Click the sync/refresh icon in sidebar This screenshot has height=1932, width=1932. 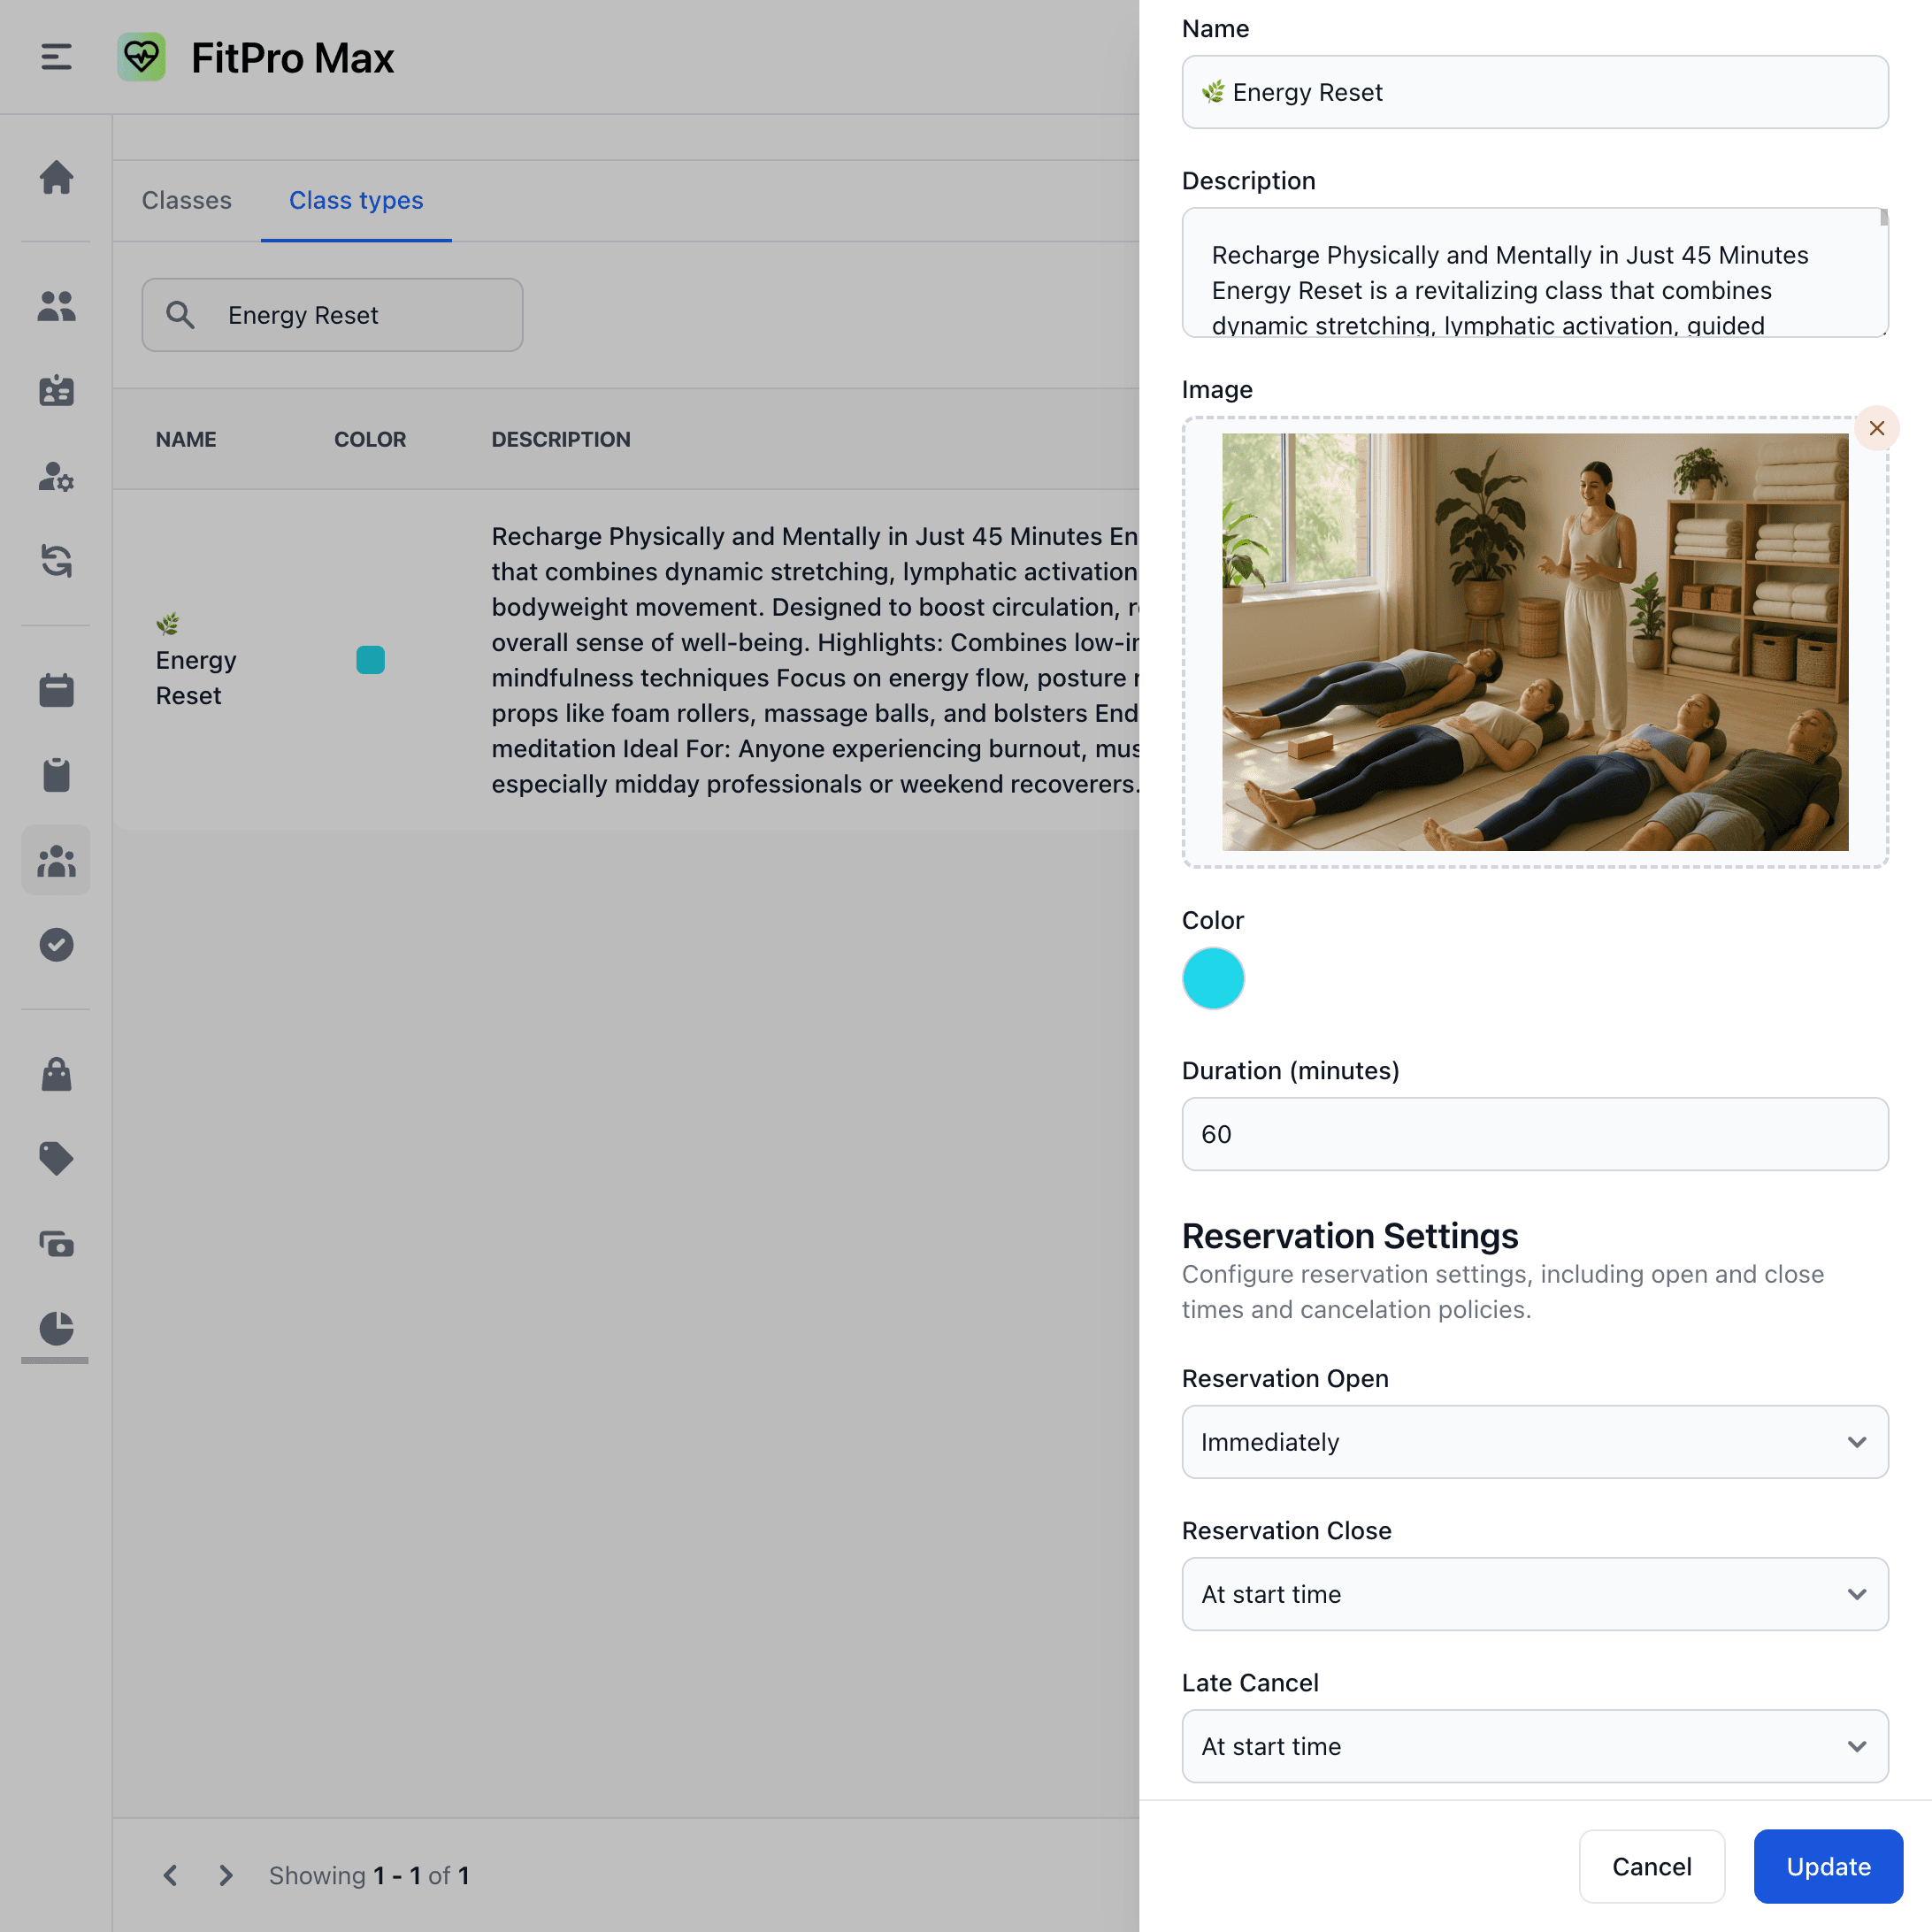pos(57,562)
